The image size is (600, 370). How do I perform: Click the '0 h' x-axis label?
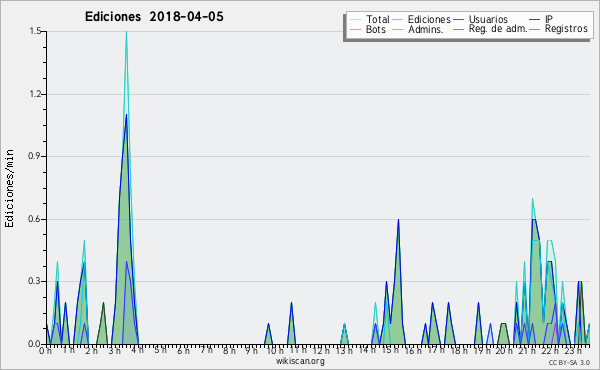[x=45, y=351]
